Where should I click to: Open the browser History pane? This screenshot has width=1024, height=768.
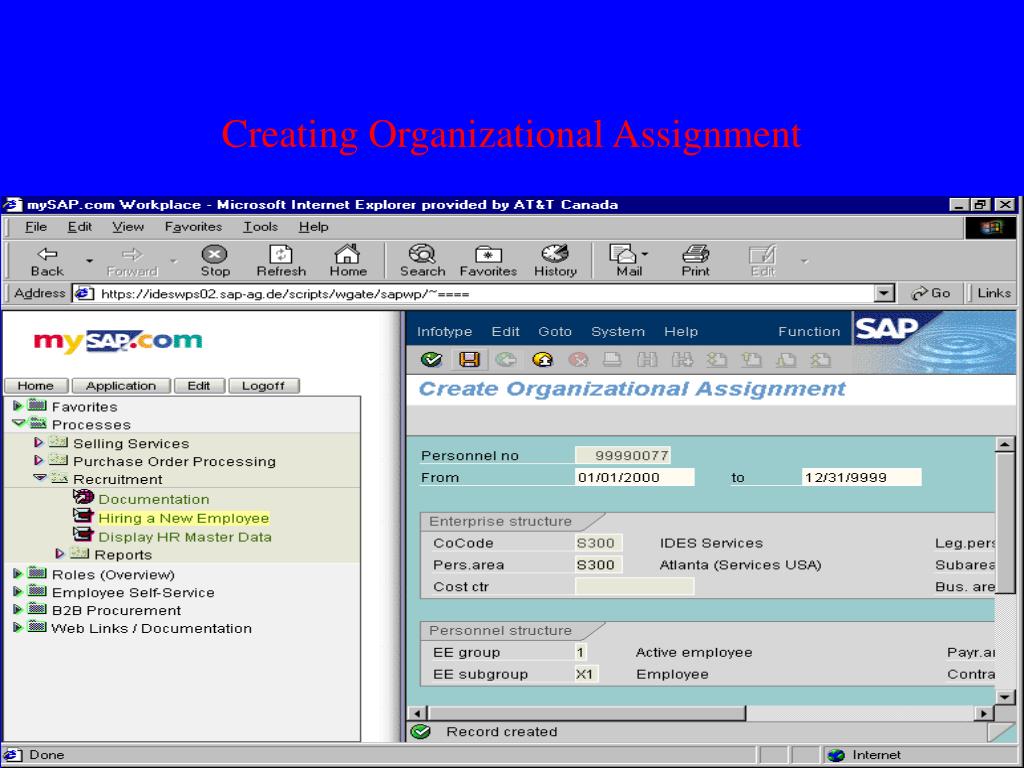(555, 261)
